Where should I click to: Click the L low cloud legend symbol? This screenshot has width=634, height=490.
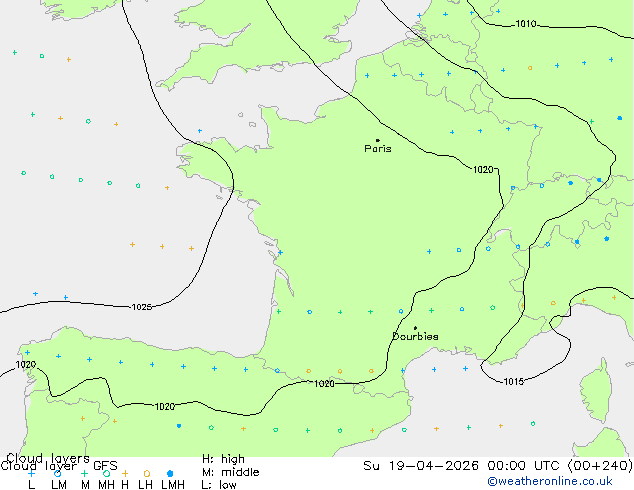[31, 473]
